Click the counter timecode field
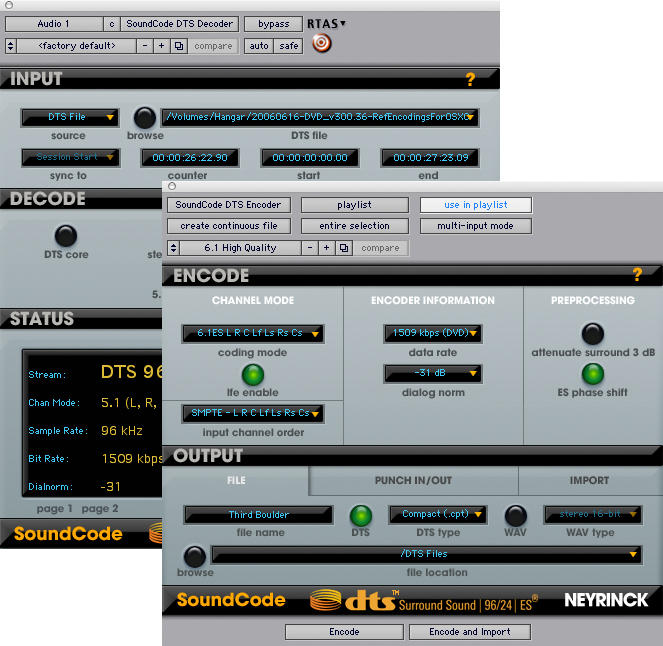The width and height of the screenshot is (663, 646). (190, 158)
